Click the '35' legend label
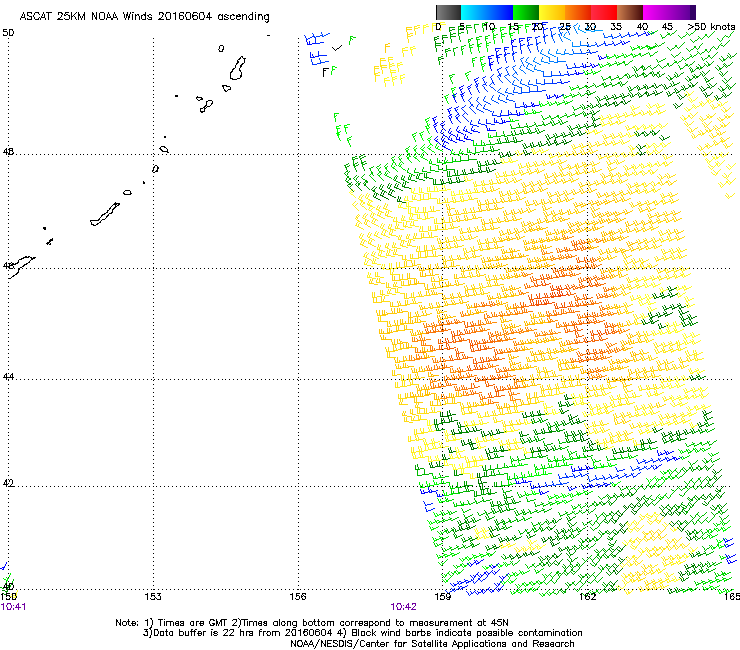 pos(616,27)
